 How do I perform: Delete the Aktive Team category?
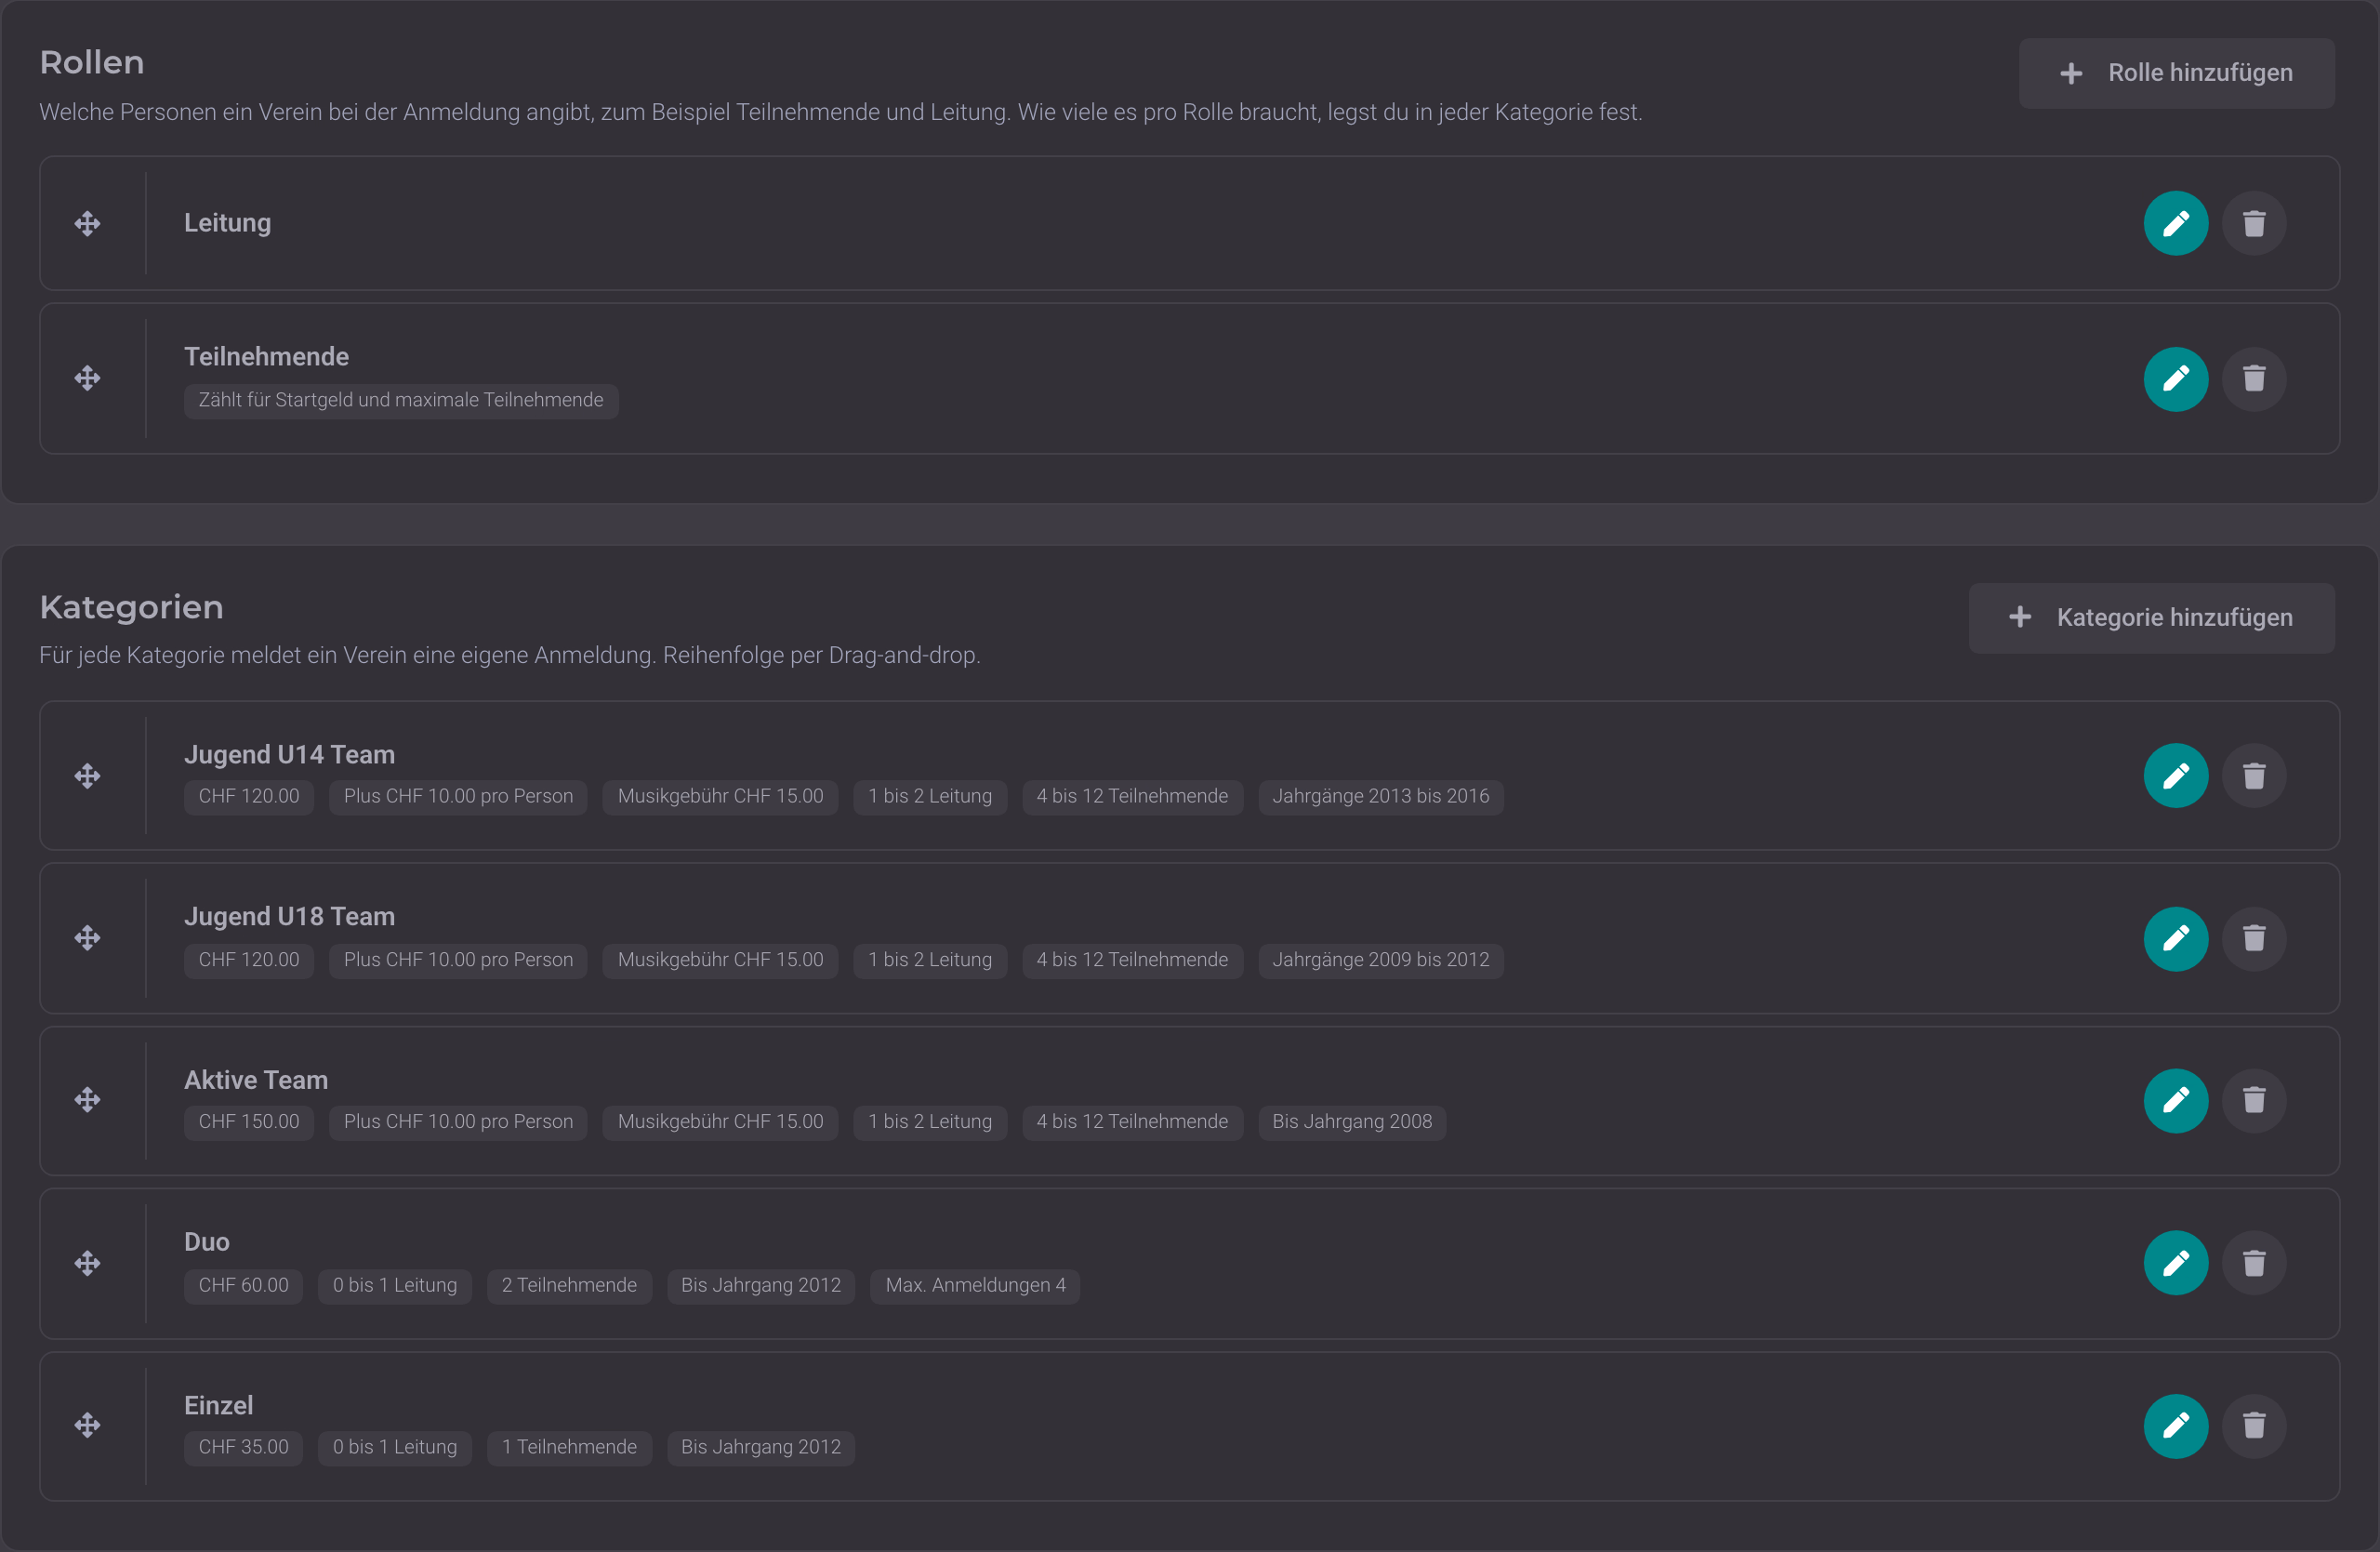2253,1101
